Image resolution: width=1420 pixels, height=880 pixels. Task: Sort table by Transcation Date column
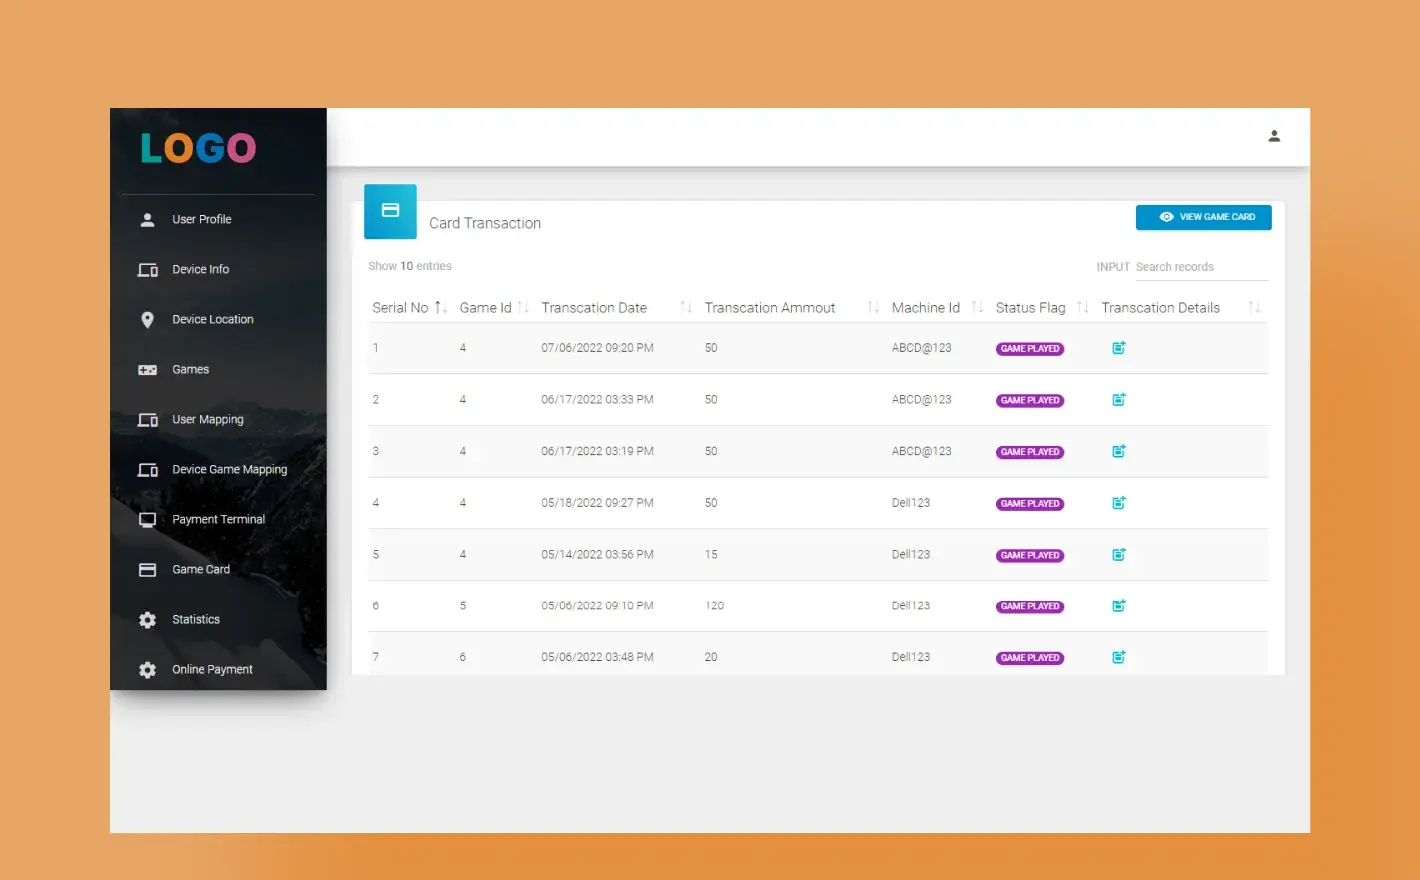[594, 308]
